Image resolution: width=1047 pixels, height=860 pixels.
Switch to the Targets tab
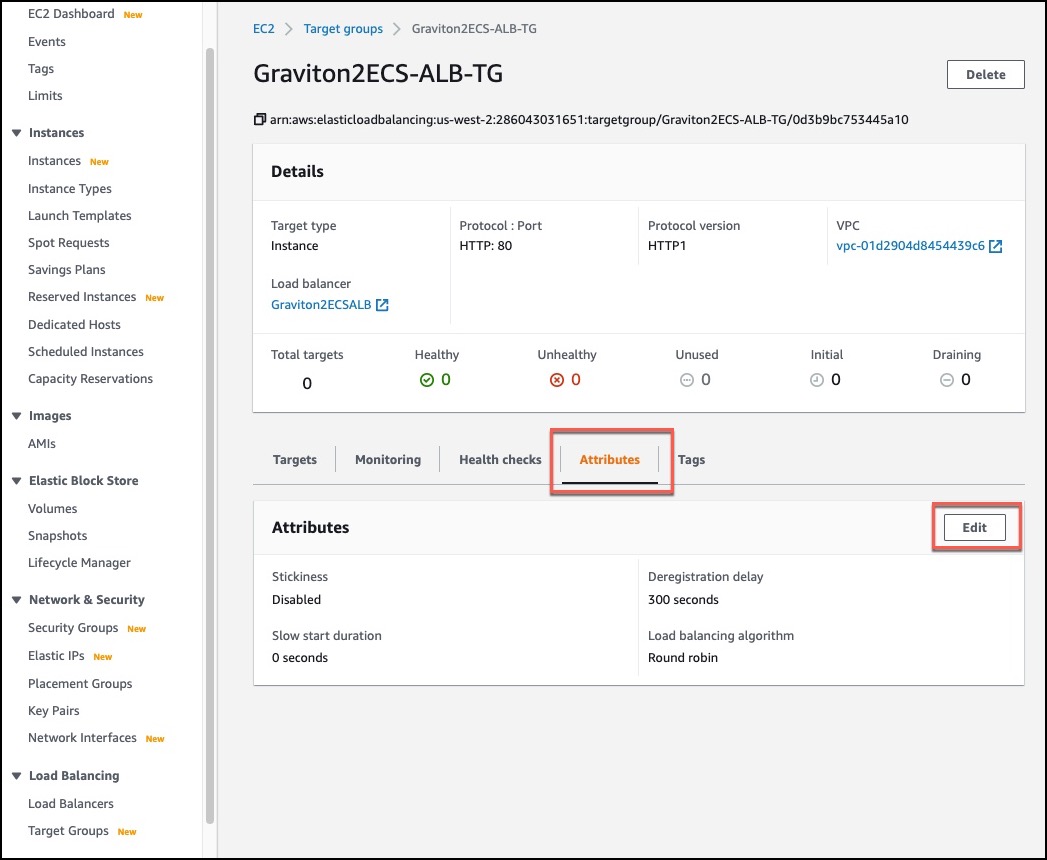(x=294, y=459)
